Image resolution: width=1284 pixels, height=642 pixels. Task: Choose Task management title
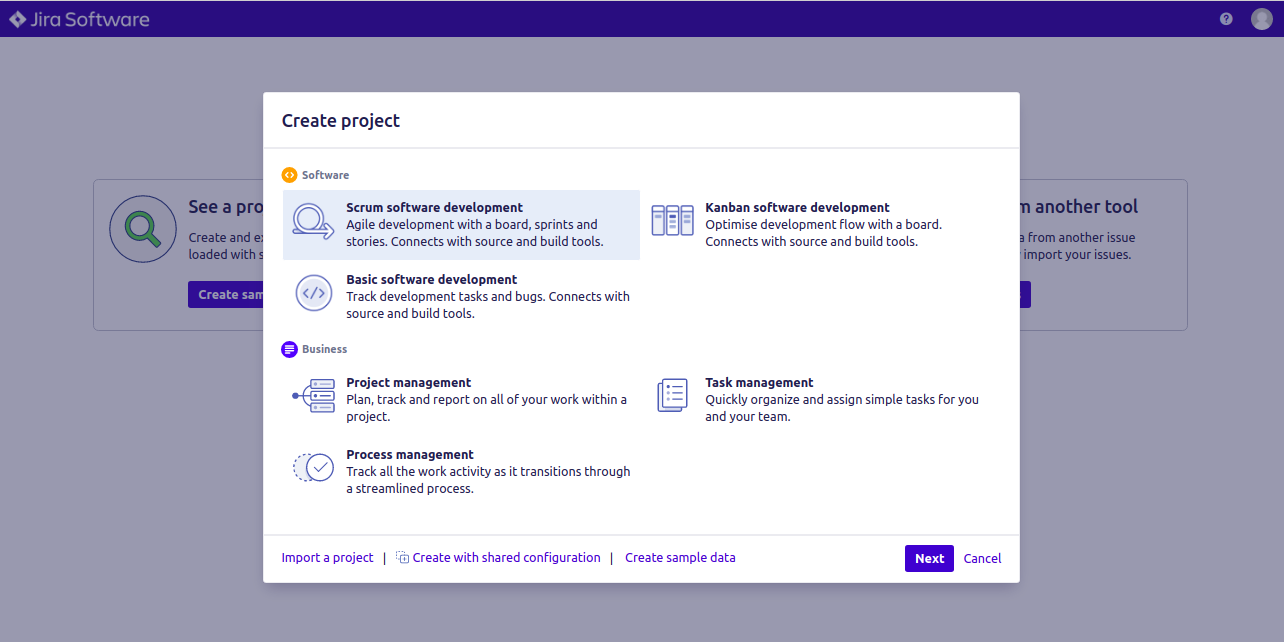pyautogui.click(x=759, y=383)
